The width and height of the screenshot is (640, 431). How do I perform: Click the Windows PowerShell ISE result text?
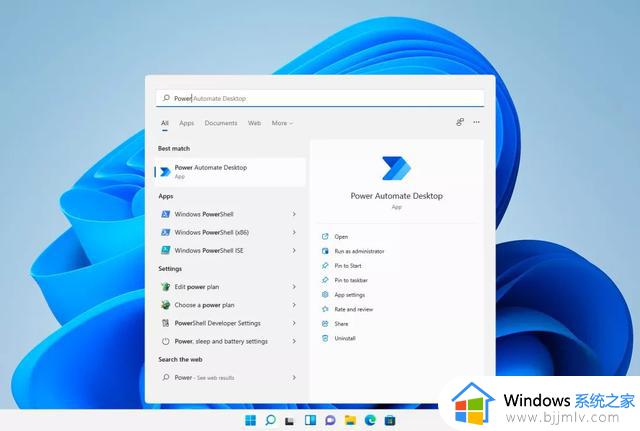tap(209, 250)
